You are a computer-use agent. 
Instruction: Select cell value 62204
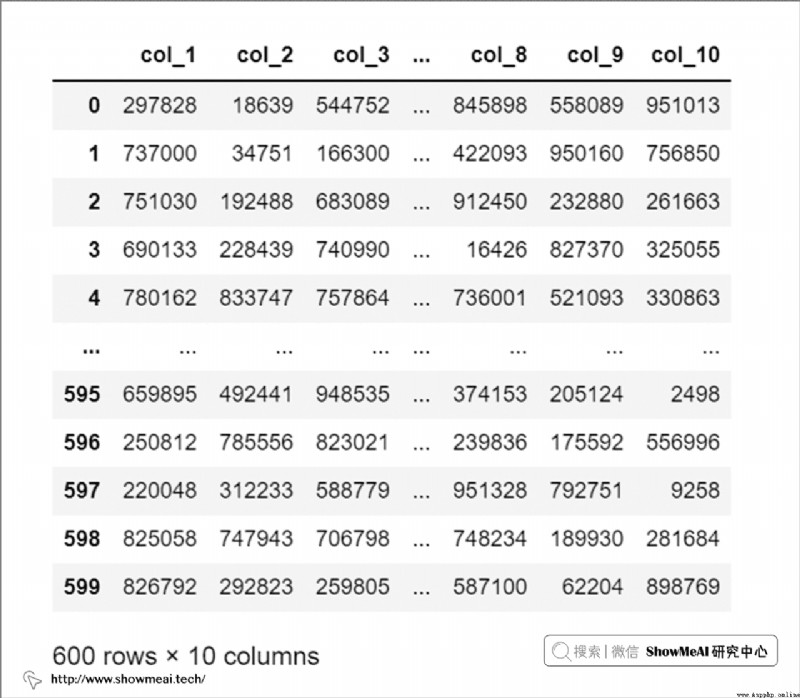click(592, 587)
